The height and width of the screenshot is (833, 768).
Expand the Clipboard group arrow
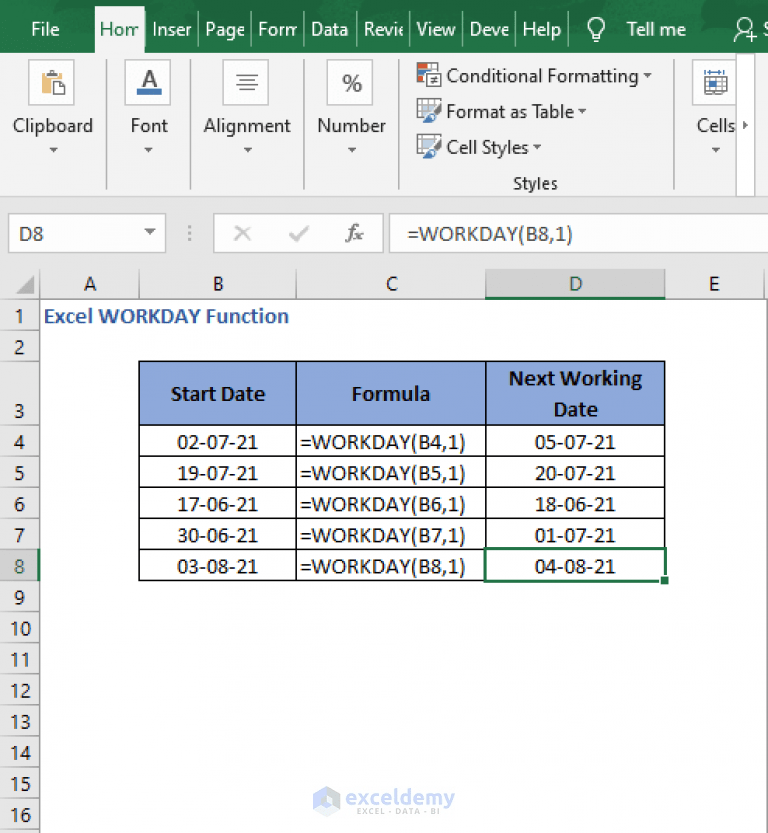[53, 150]
